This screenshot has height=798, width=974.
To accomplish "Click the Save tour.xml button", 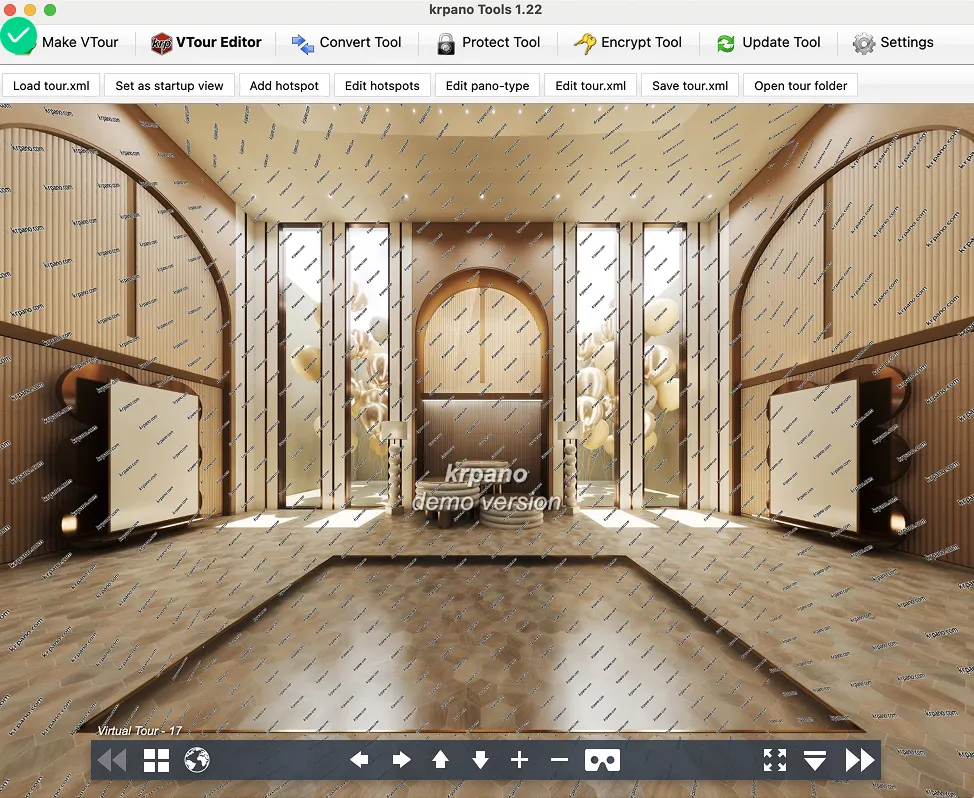I will pos(690,86).
